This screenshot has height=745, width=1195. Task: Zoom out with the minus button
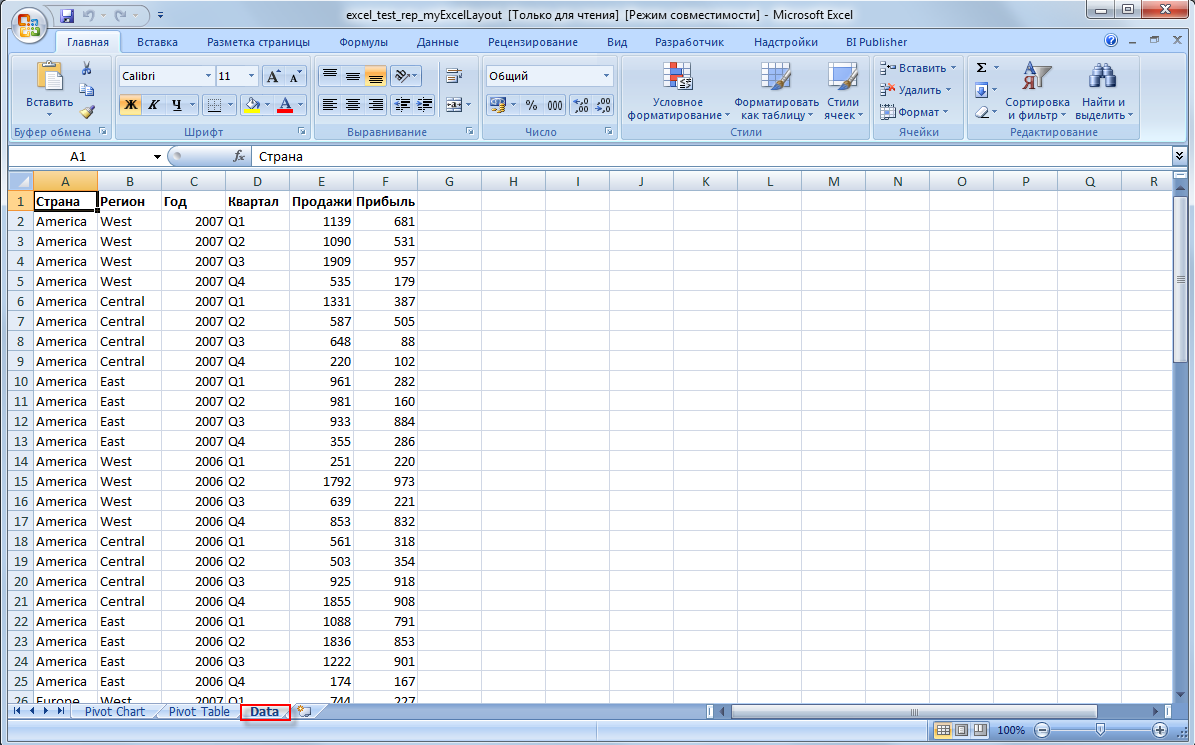coord(1041,730)
